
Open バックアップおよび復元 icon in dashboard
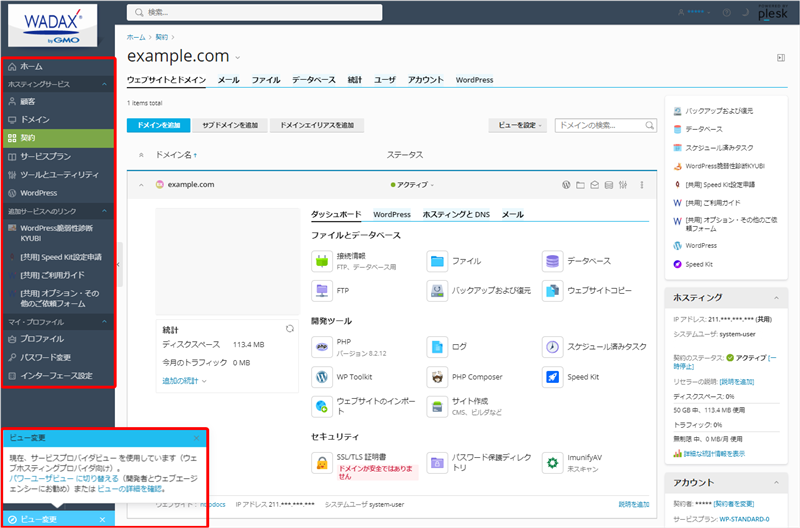(437, 291)
